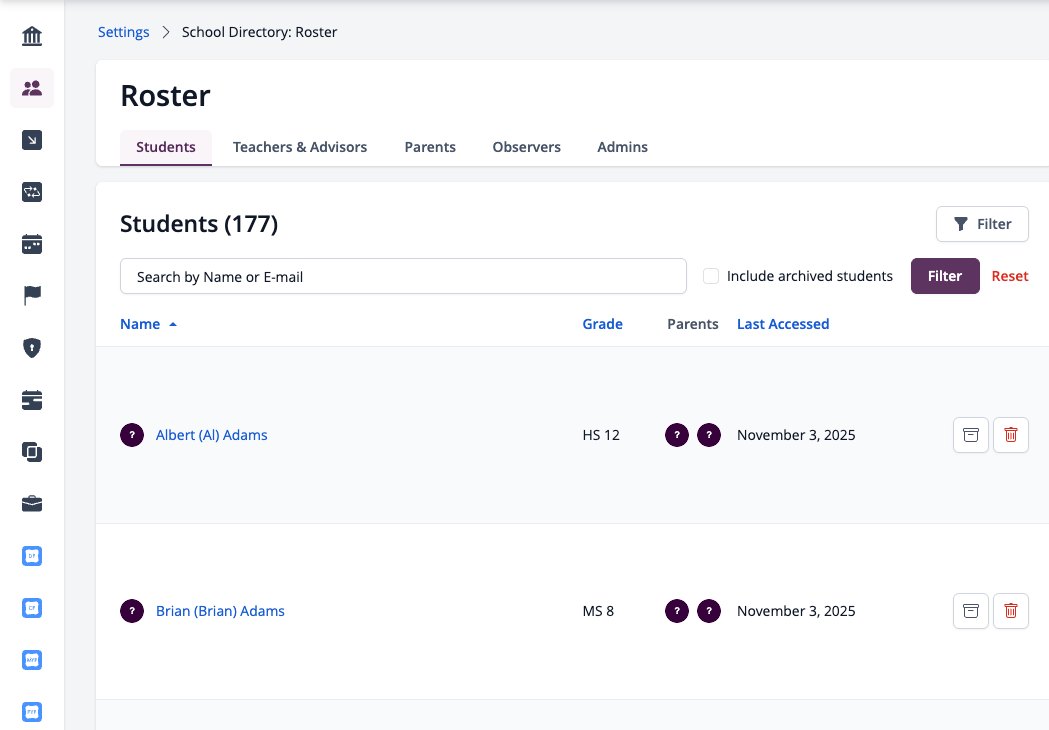Switch to the Parents tab
The width and height of the screenshot is (1049, 730).
[430, 147]
